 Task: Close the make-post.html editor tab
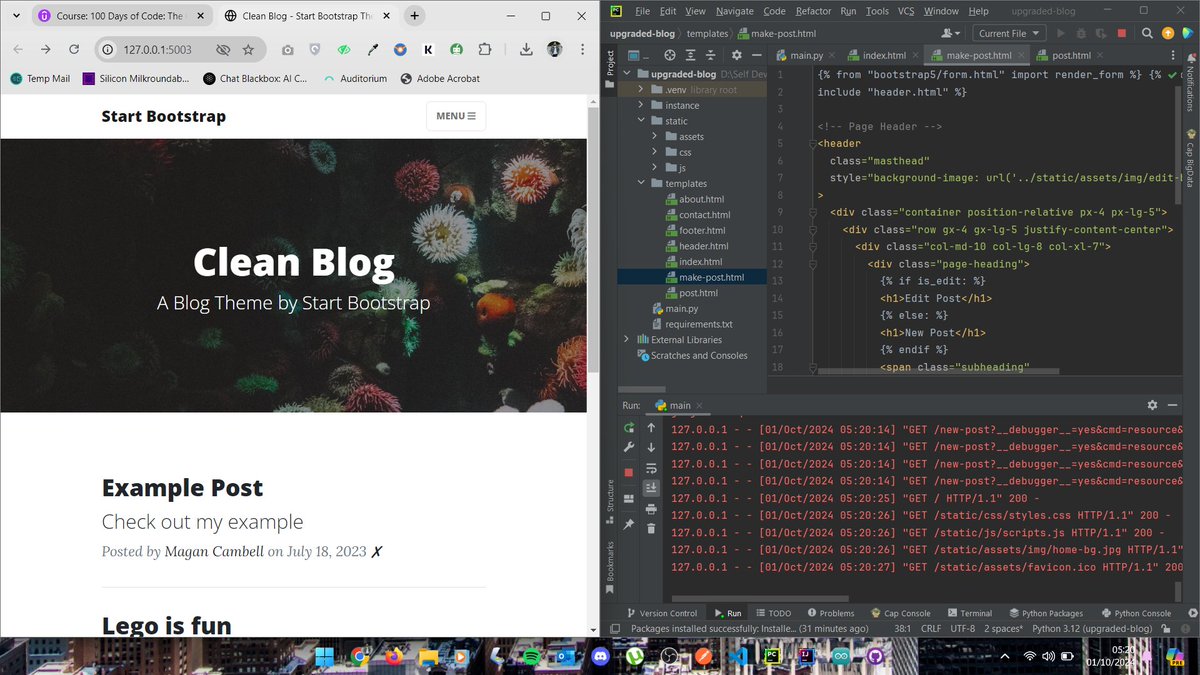(x=1019, y=55)
